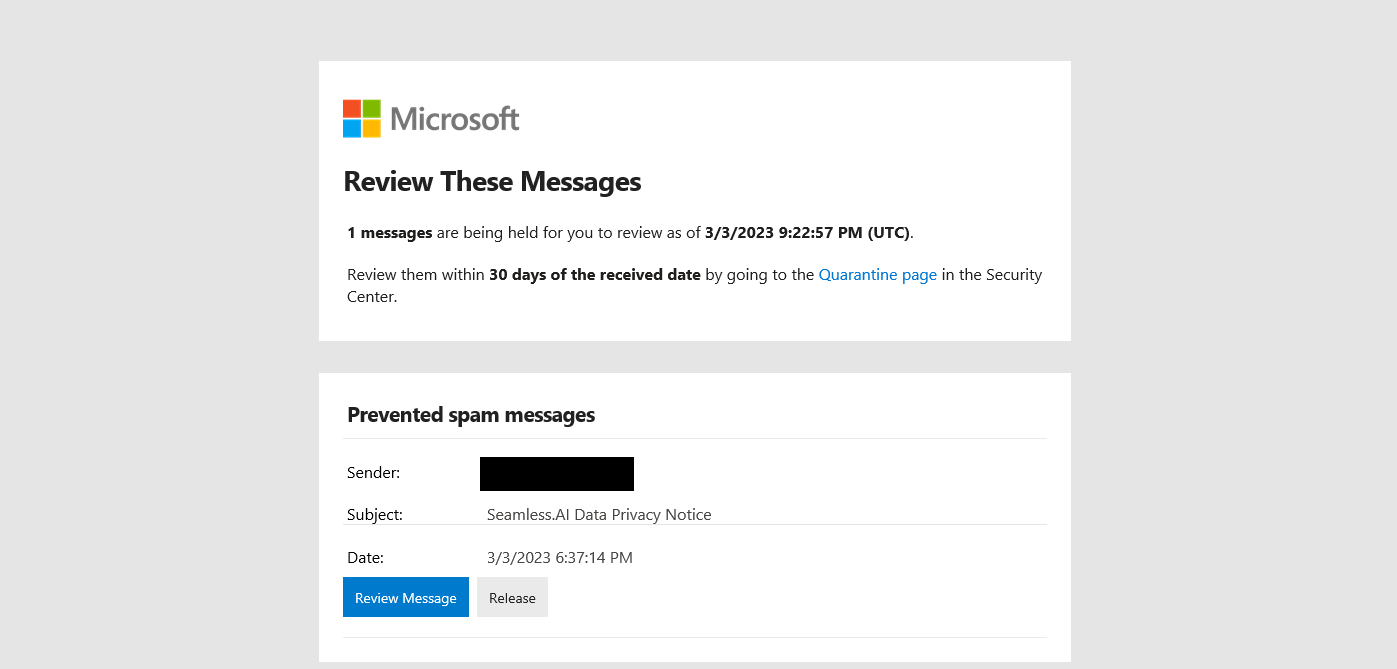The image size is (1397, 669).
Task: Click the Microsoft four-square logo
Action: point(360,117)
